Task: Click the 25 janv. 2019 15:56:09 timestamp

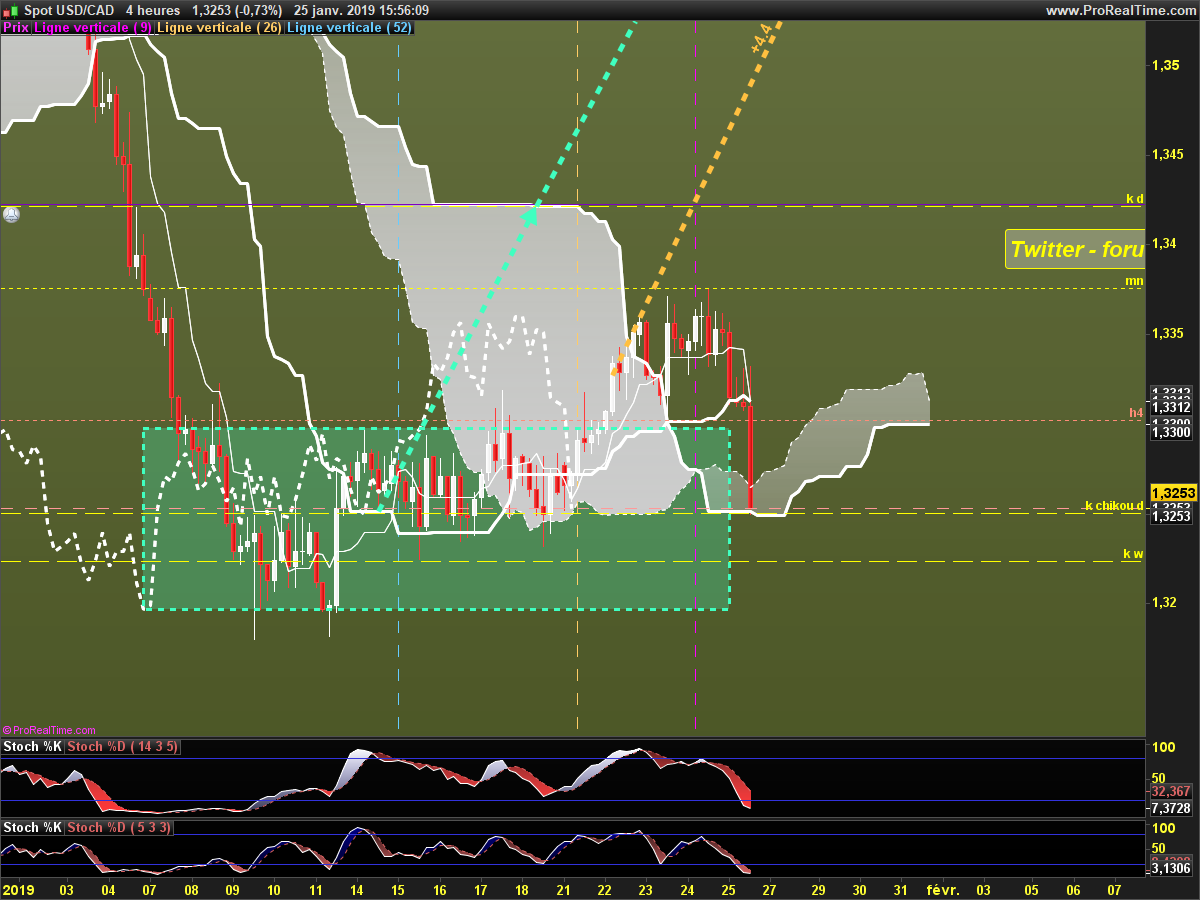Action: tap(361, 10)
